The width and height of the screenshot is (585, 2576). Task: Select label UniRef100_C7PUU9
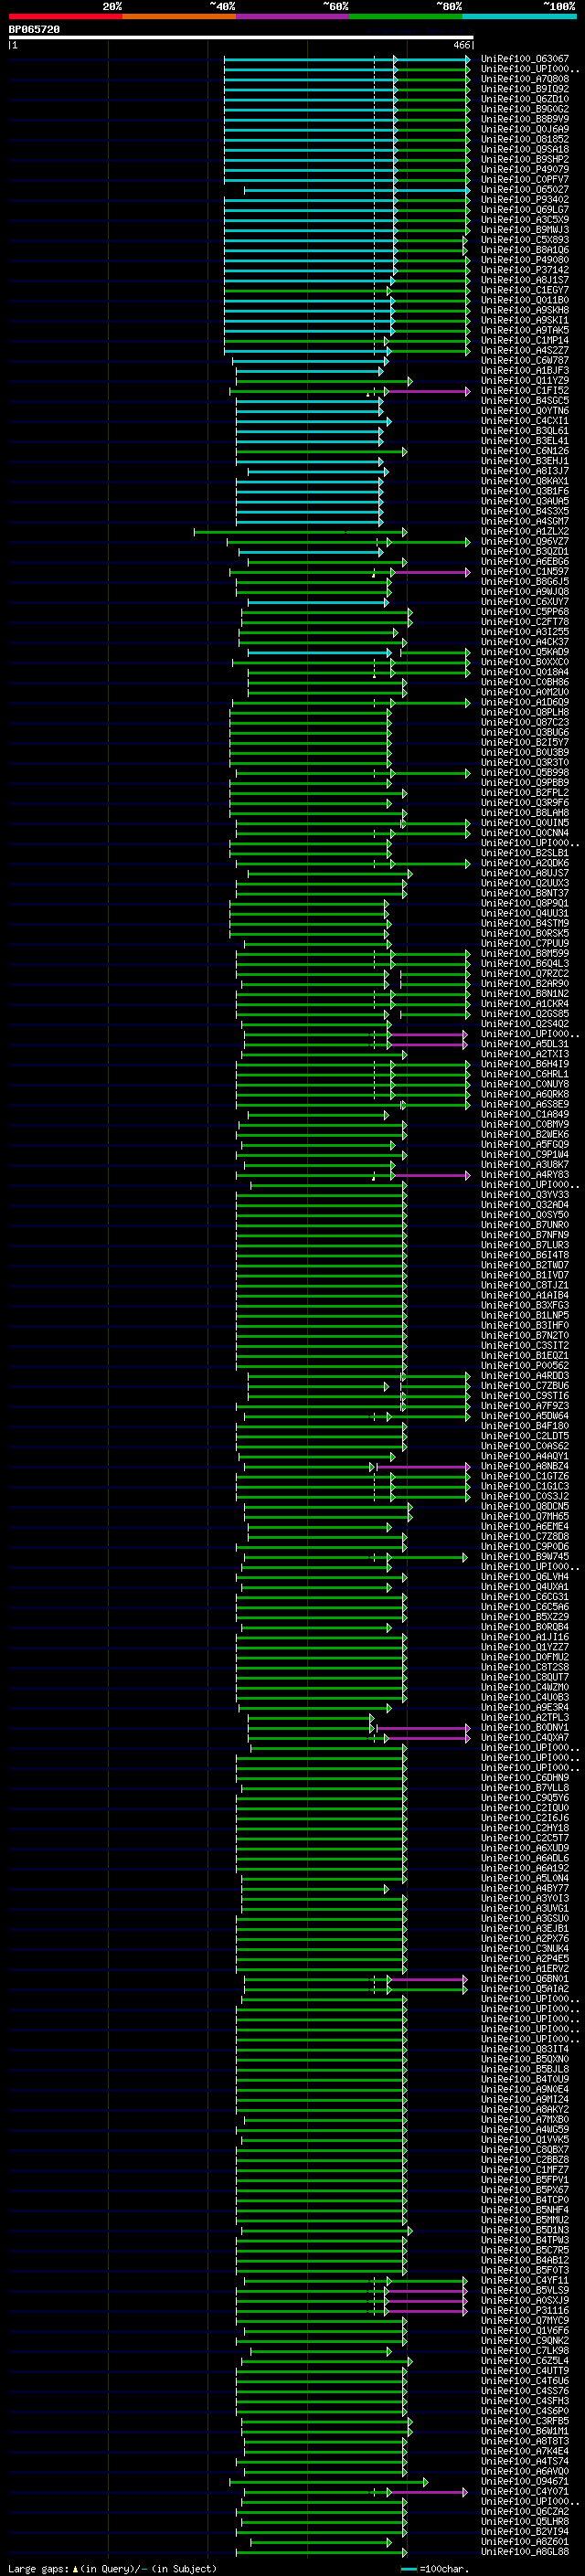[x=525, y=944]
